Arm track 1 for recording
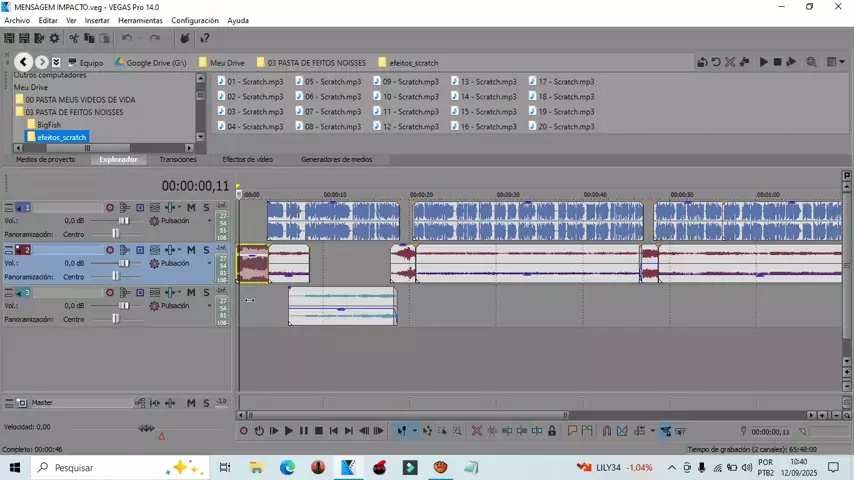Viewport: 854px width, 480px height. [x=110, y=208]
